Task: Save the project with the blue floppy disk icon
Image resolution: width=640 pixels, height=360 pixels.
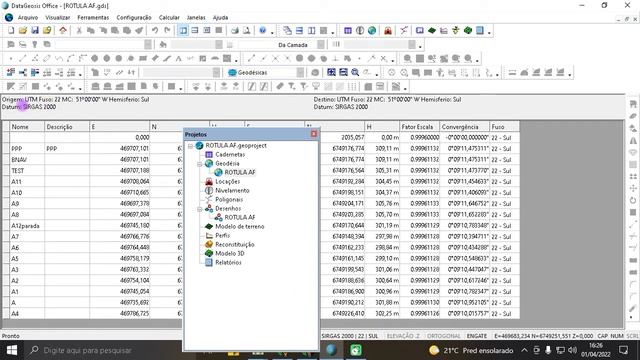Action: tap(35, 31)
